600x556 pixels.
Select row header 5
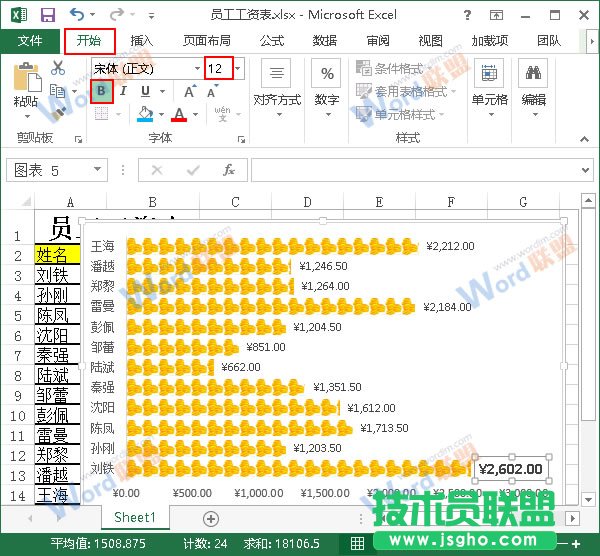pos(18,316)
